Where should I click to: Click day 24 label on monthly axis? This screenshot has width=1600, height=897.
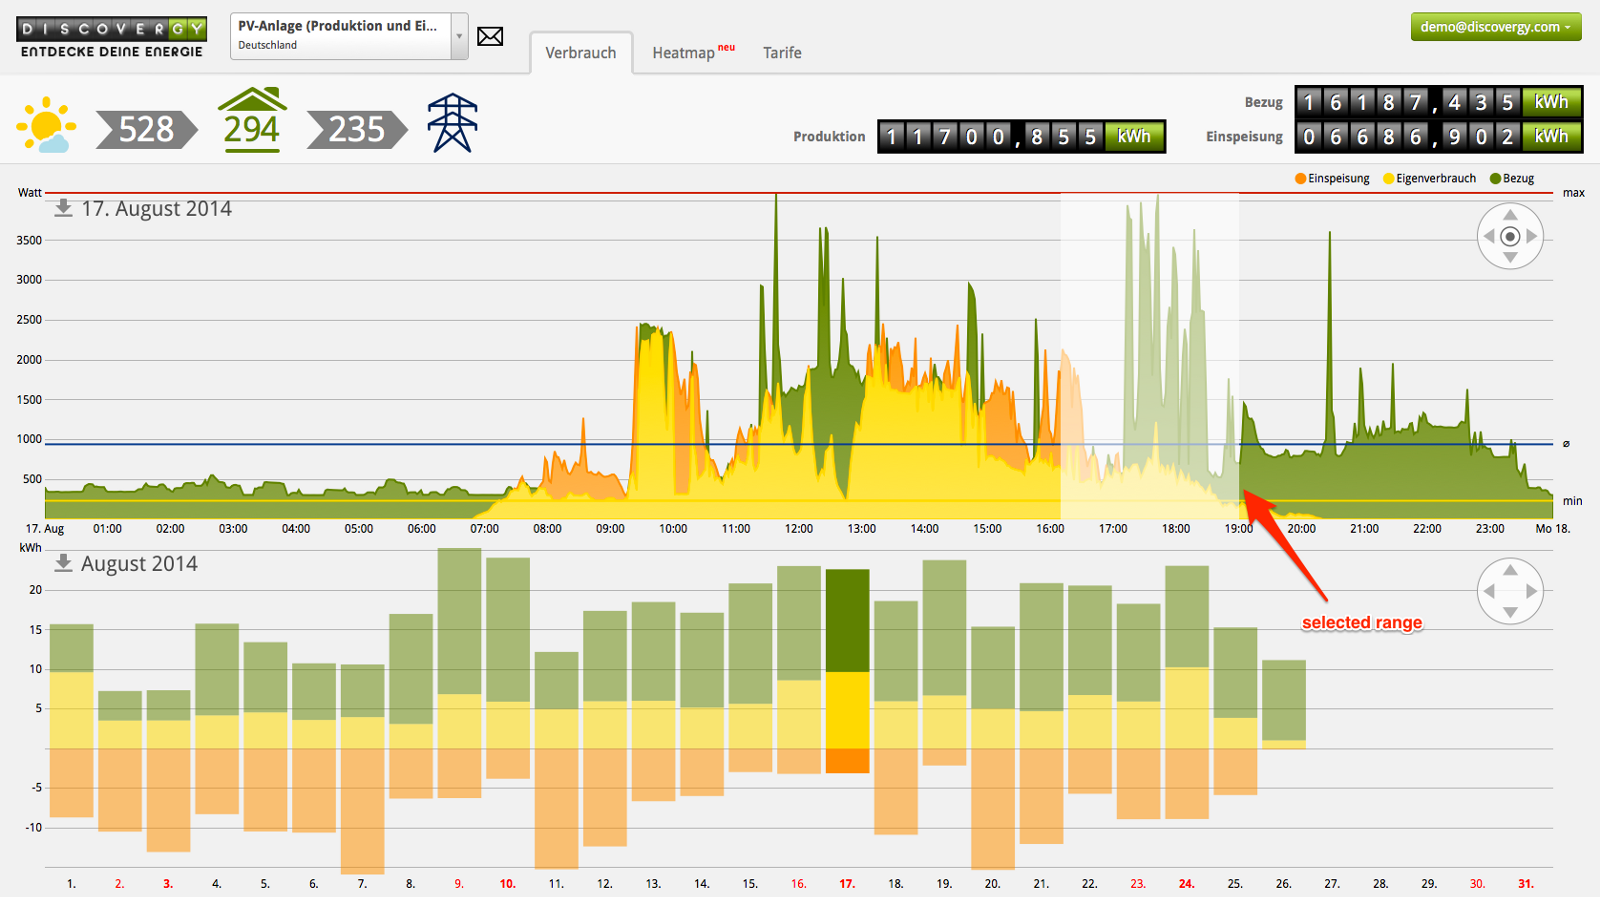1186,884
